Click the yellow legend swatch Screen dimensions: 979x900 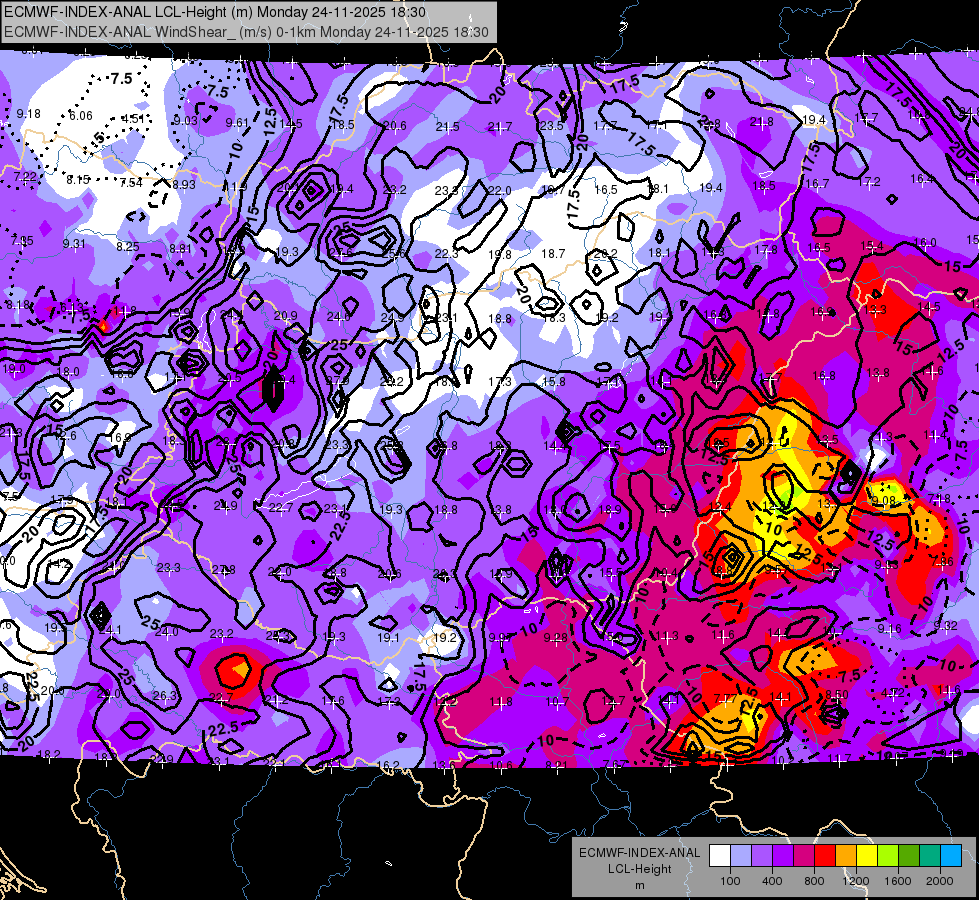867,856
